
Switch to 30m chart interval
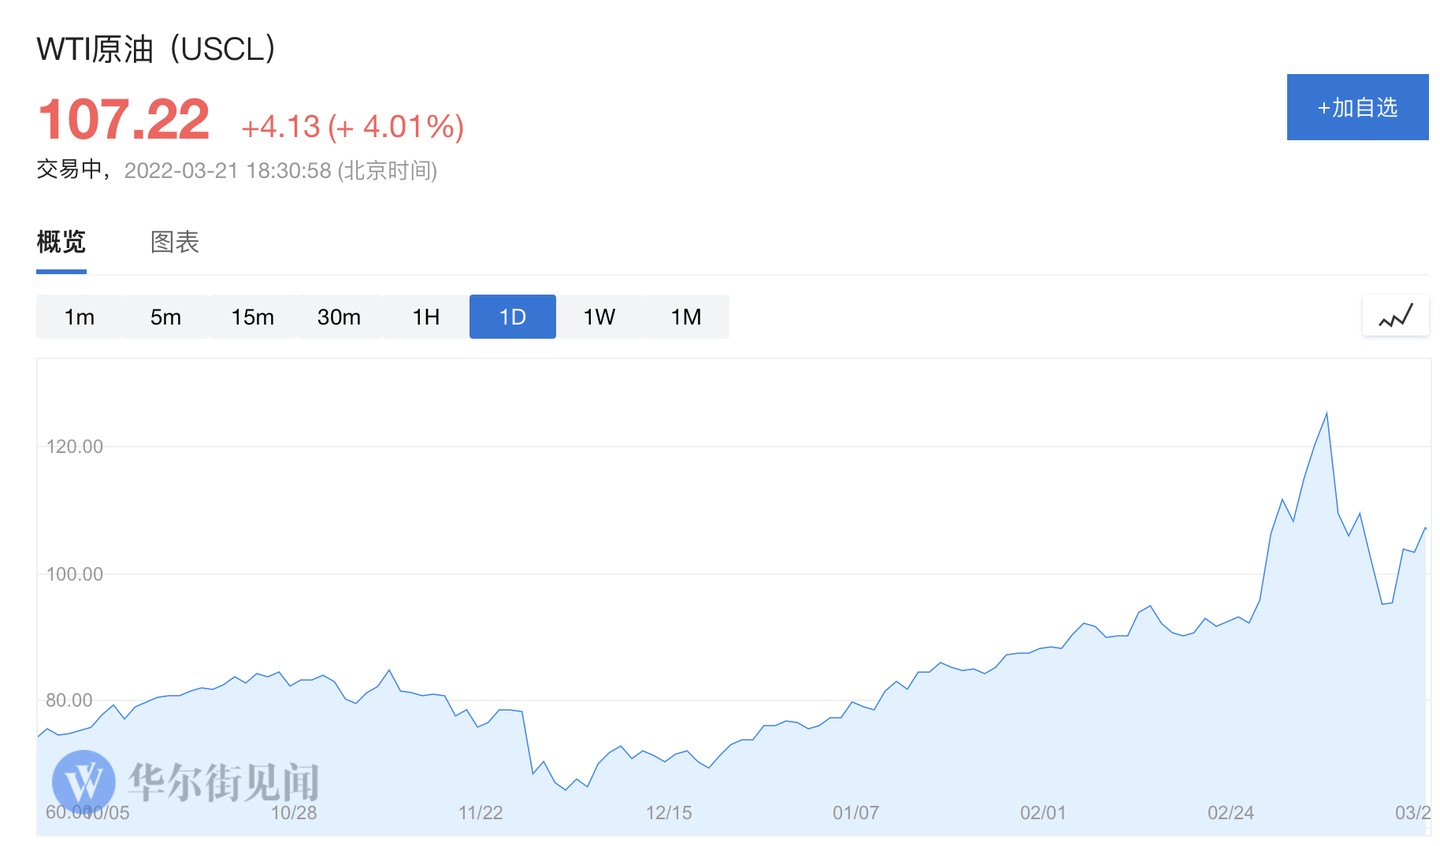tap(339, 317)
